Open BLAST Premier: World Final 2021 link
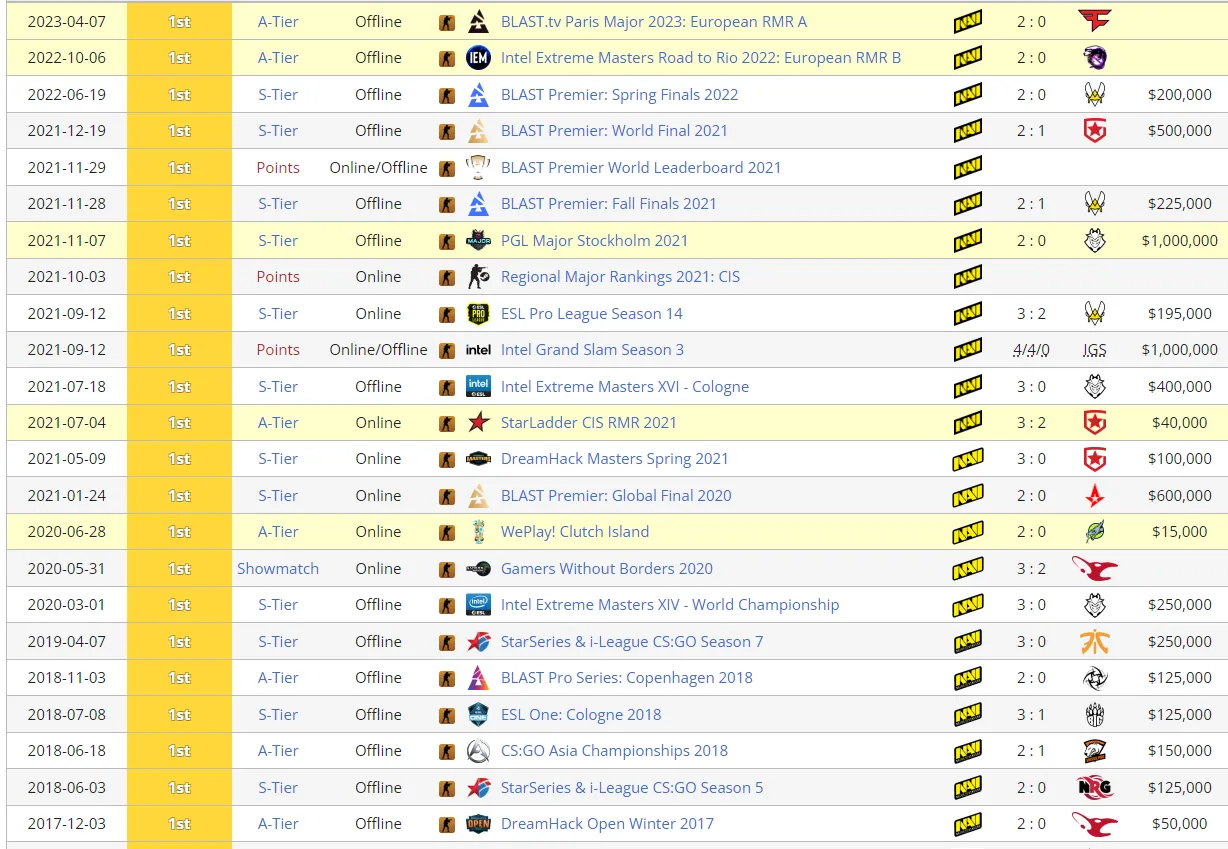1228x849 pixels. click(614, 131)
